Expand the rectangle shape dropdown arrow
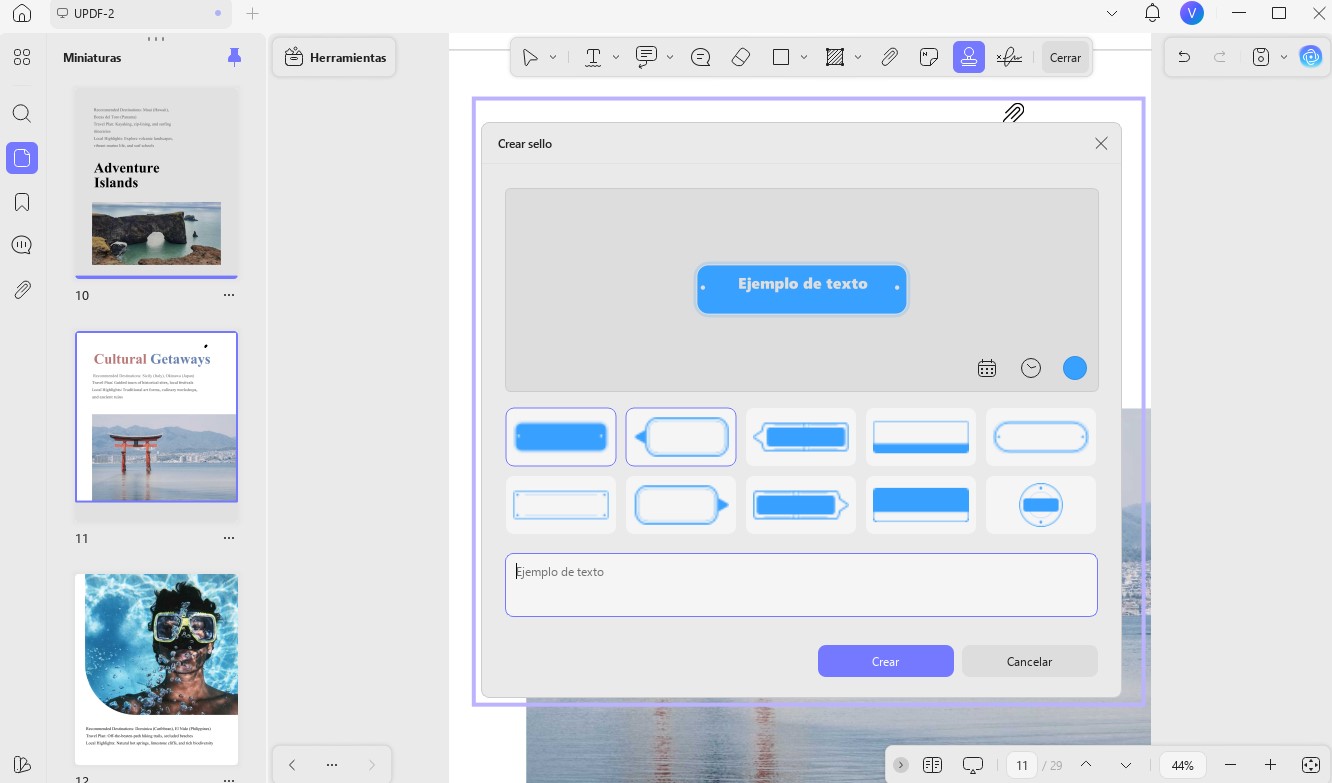The height and width of the screenshot is (783, 1332). click(804, 57)
